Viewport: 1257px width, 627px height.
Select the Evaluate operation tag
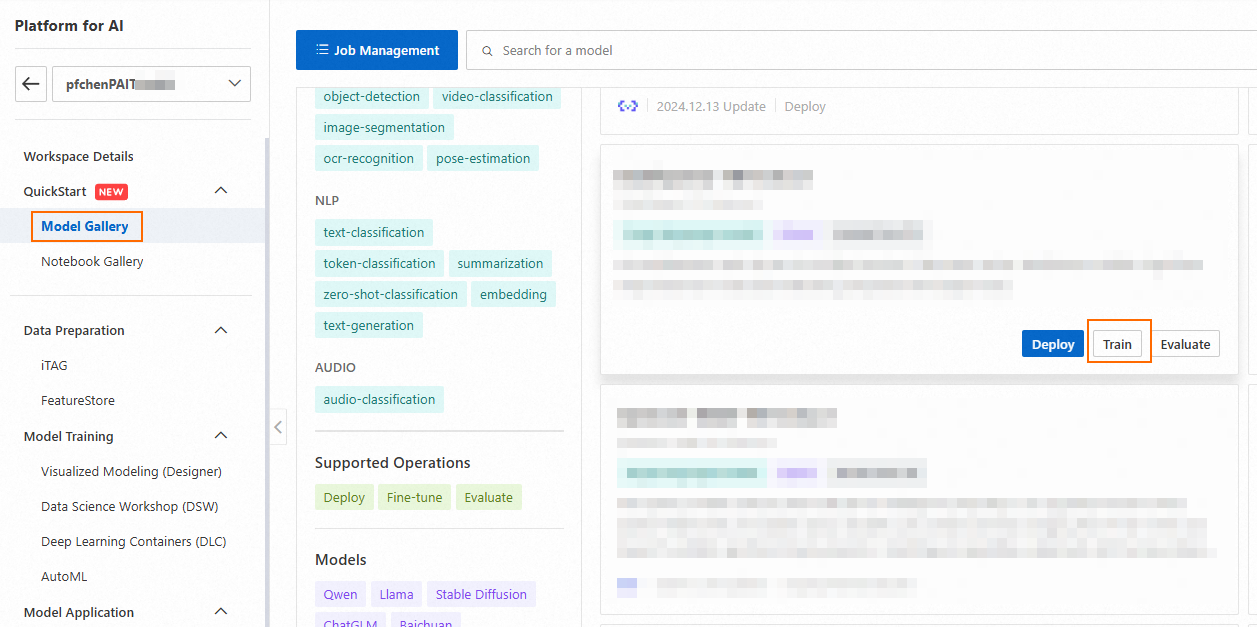tap(489, 497)
